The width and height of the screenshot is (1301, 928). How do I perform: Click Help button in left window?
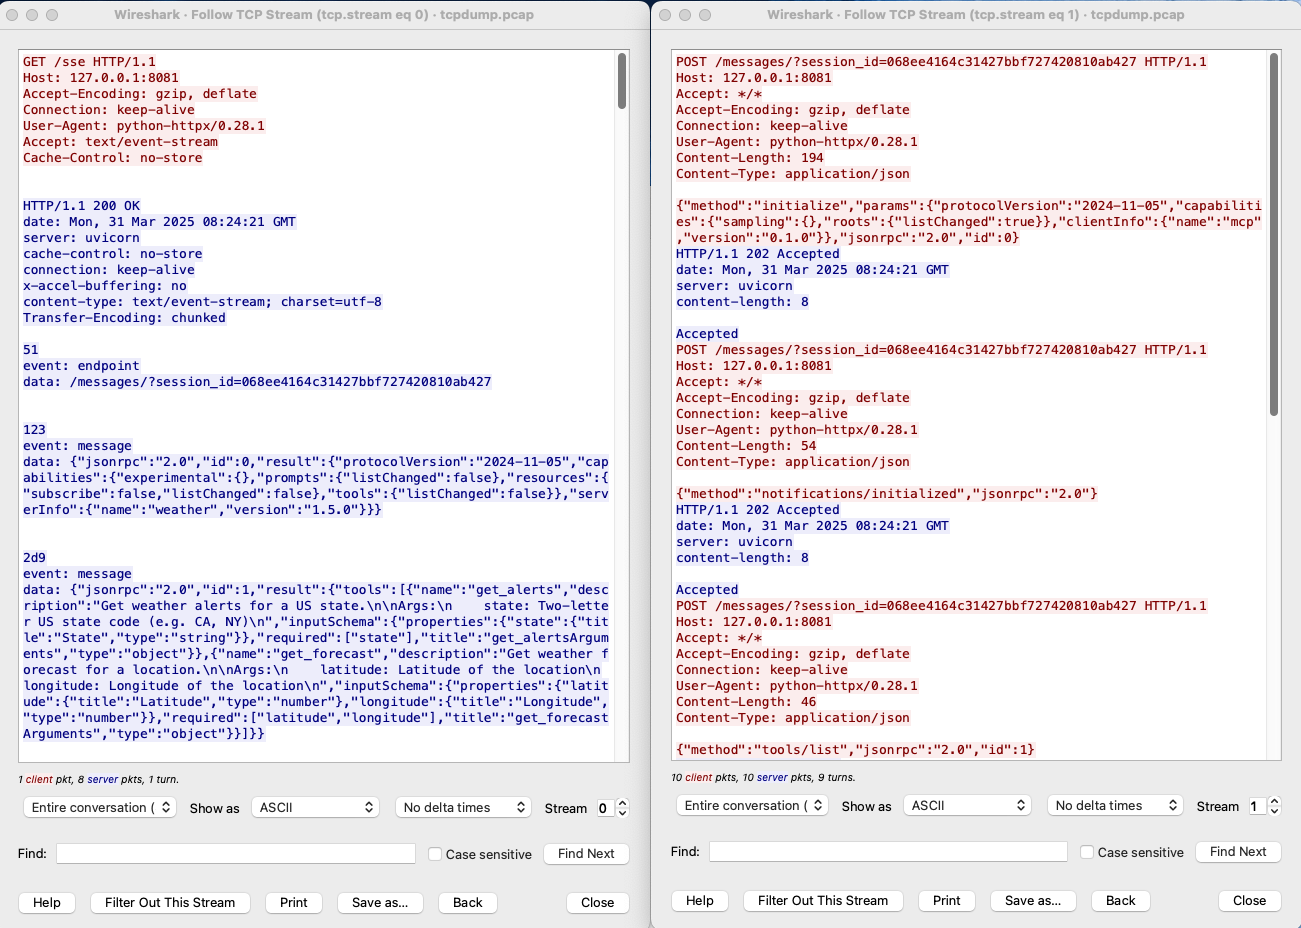[x=47, y=902]
